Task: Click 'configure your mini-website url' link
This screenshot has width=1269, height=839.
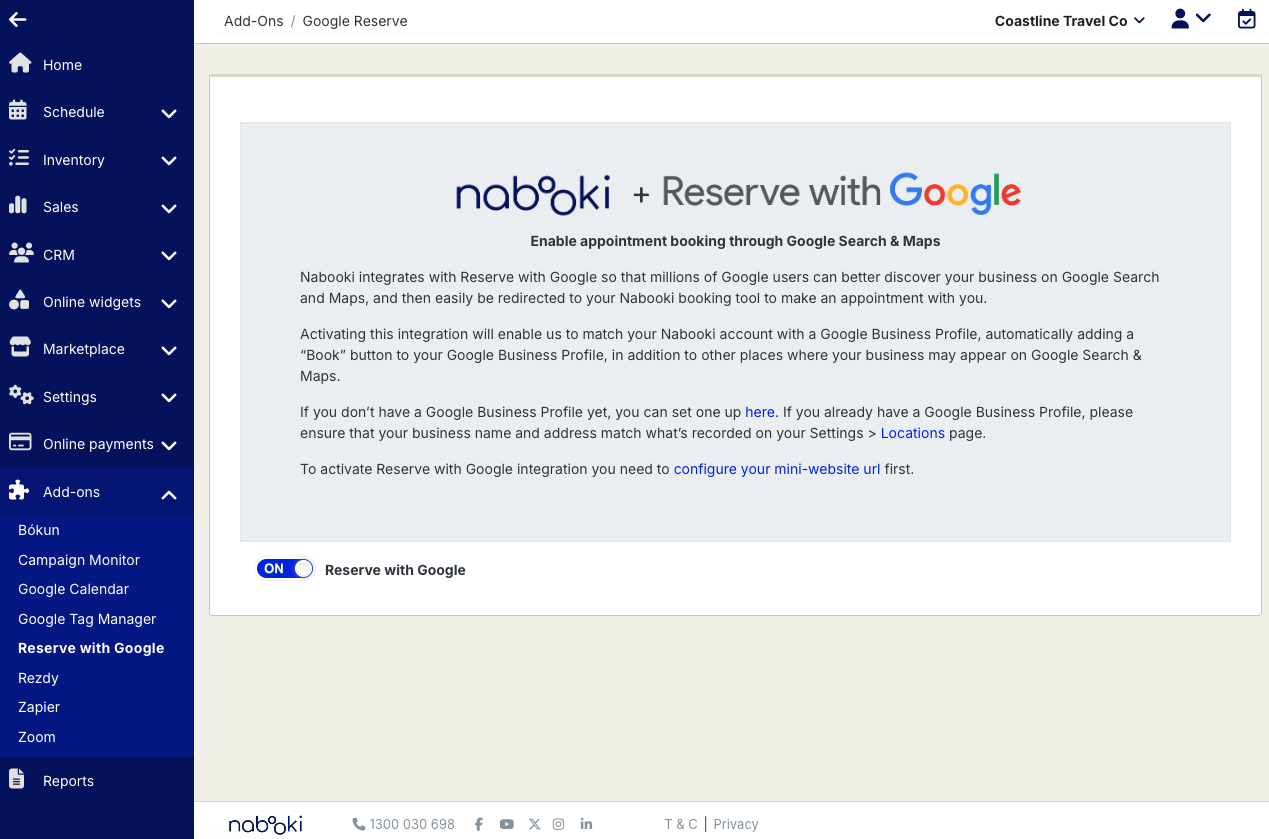Action: (x=777, y=468)
